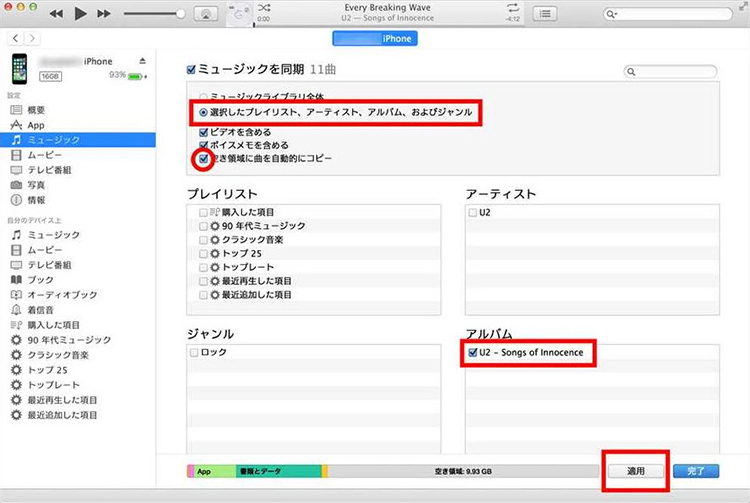This screenshot has height=503, width=750.
Task: Go forward with the right chevron
Action: (x=32, y=38)
